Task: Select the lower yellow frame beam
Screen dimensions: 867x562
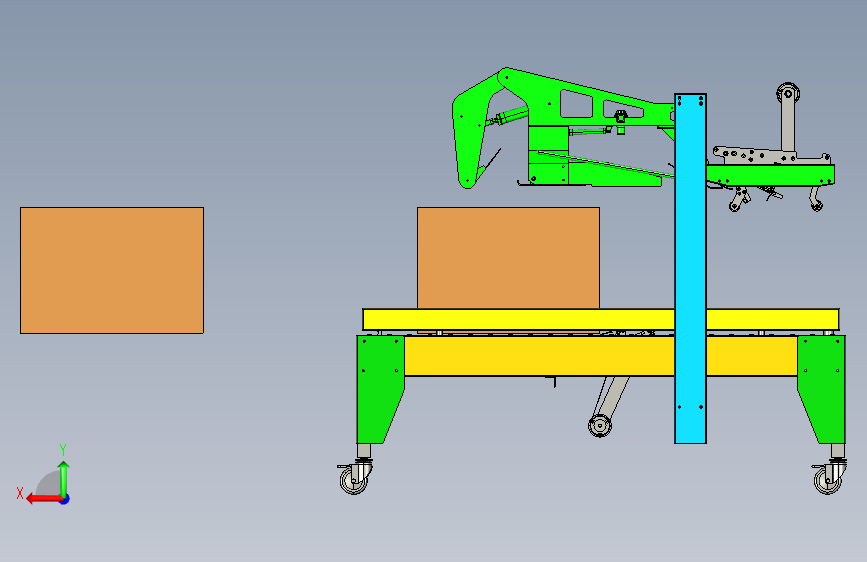Action: (539, 356)
